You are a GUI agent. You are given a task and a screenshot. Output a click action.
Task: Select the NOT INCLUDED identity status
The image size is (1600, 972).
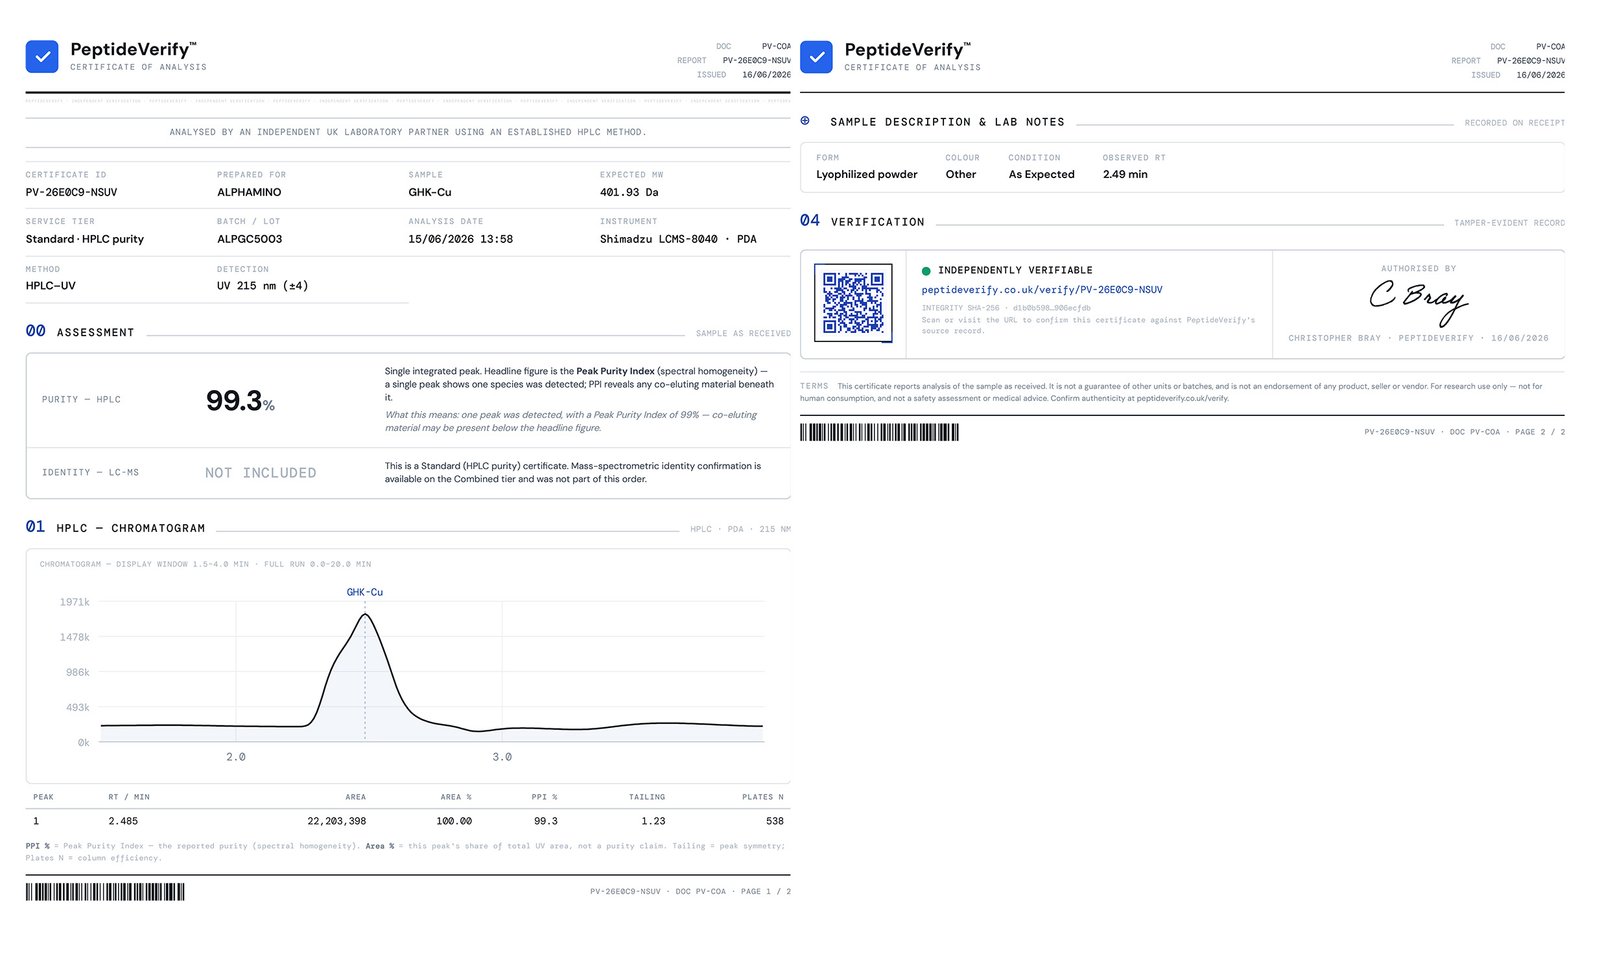pos(261,473)
